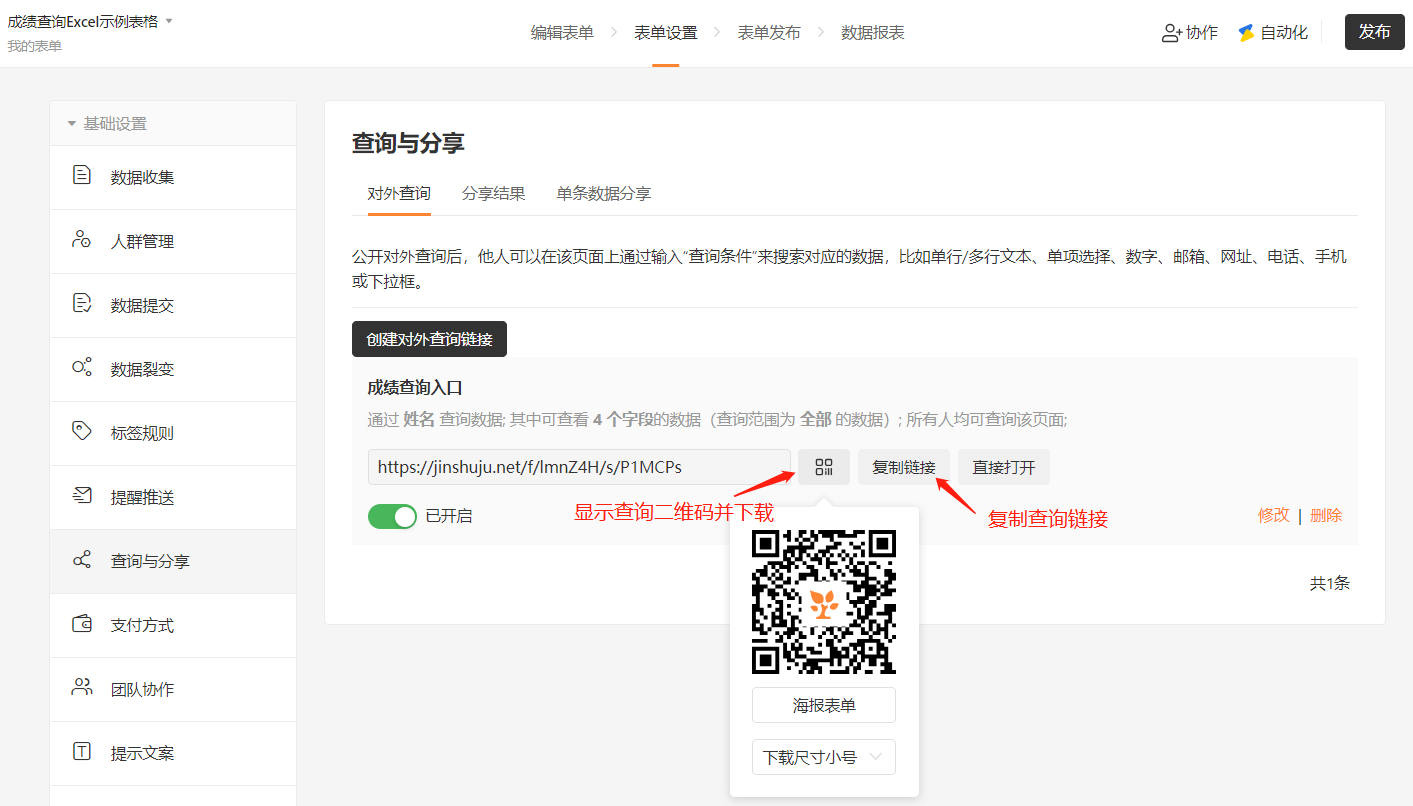Click the 发布 button
This screenshot has height=806, width=1413.
click(1374, 32)
